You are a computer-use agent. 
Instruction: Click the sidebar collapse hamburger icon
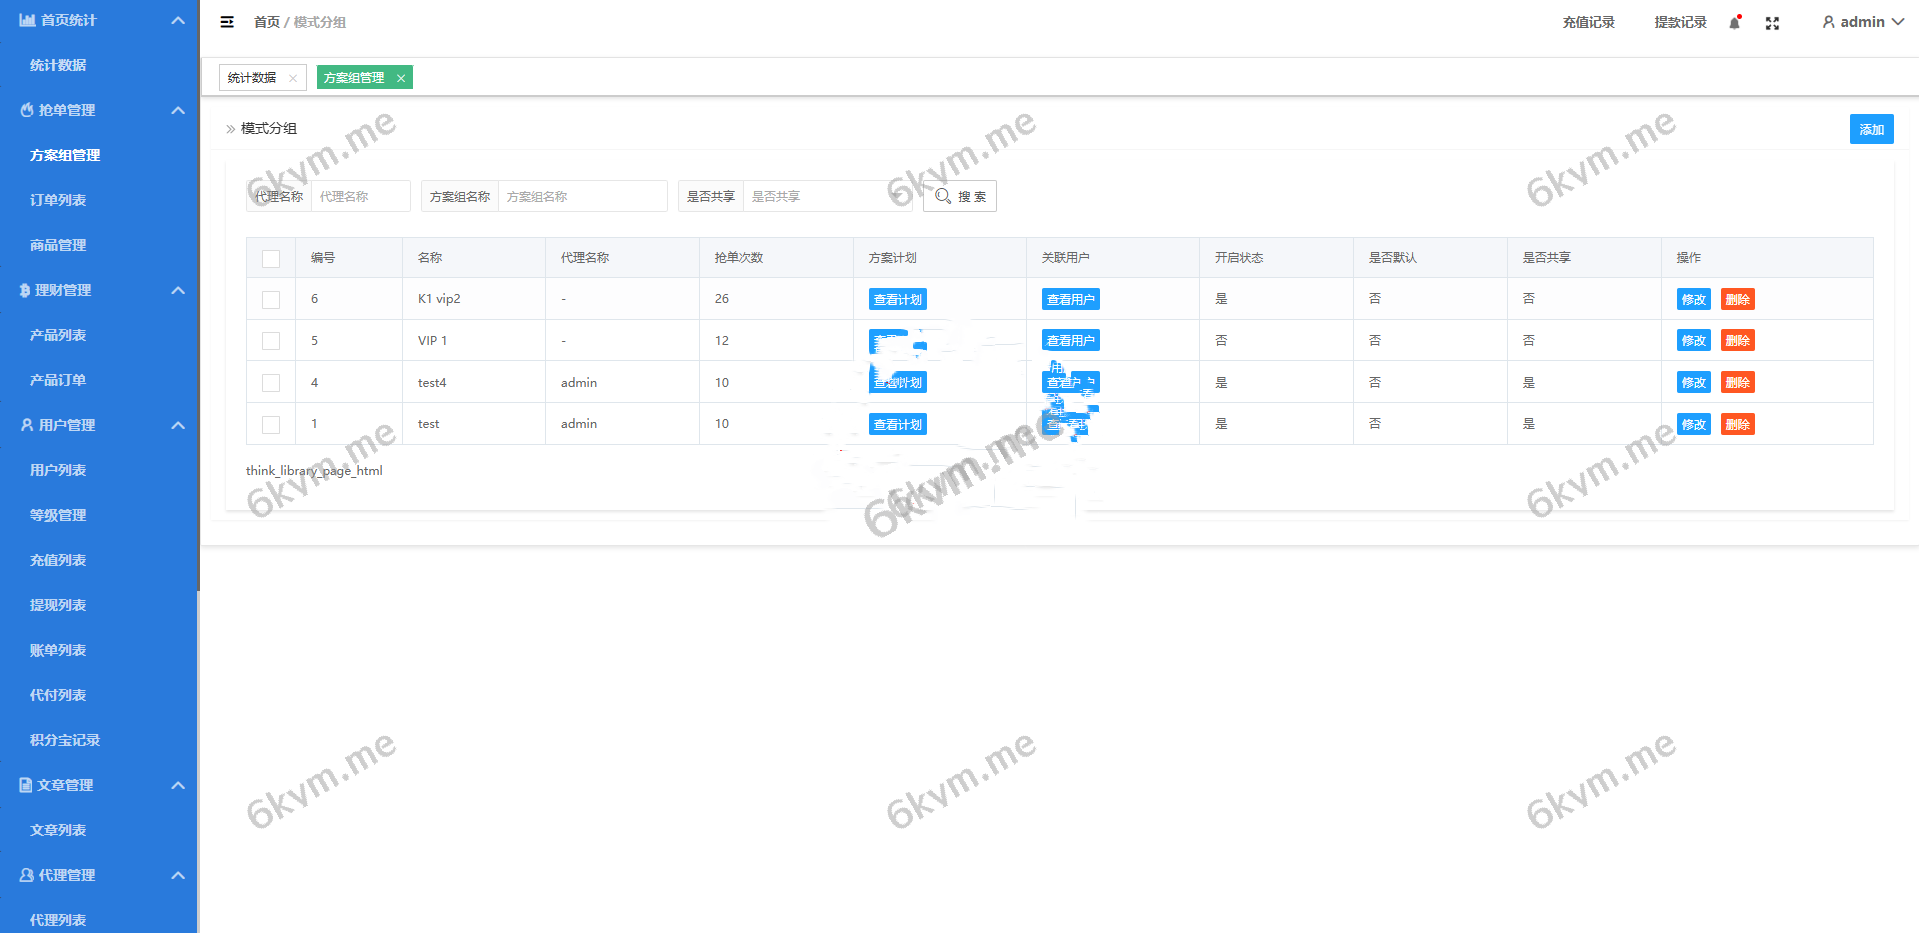click(x=227, y=22)
